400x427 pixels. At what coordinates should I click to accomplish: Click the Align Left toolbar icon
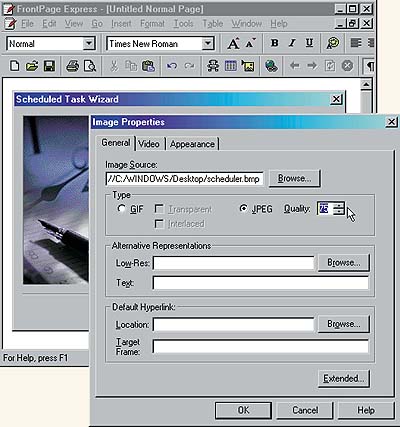coord(356,43)
